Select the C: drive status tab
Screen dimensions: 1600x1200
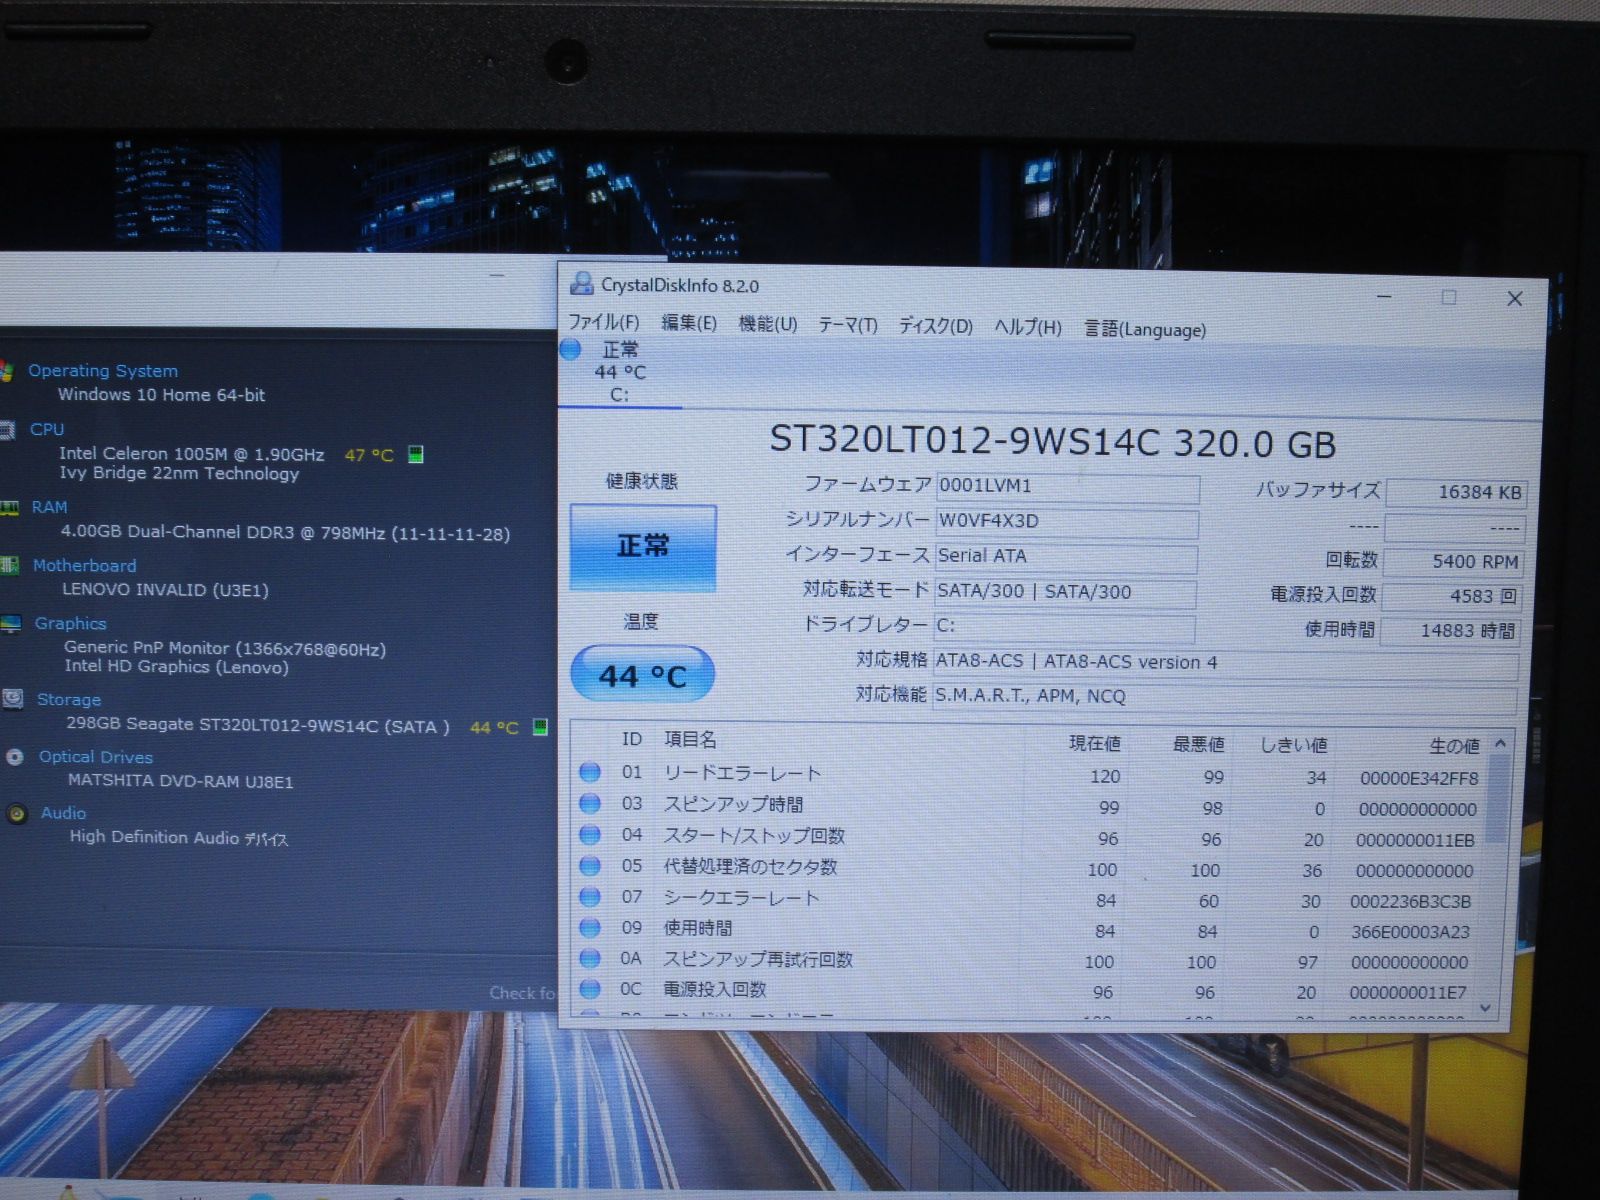[620, 373]
